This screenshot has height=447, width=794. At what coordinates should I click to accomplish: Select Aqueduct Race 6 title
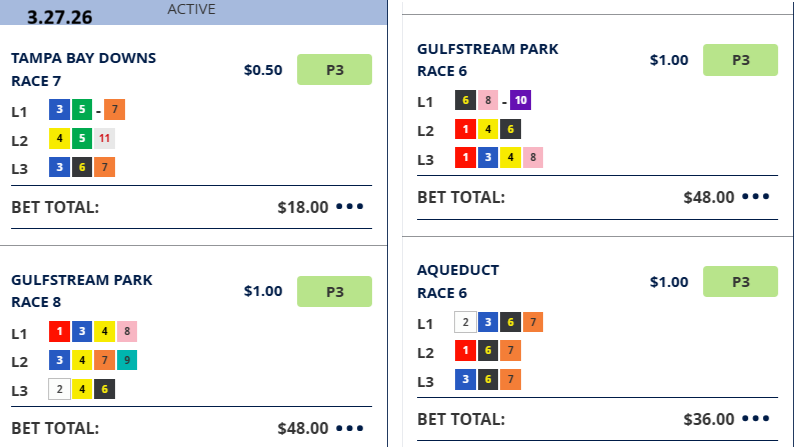pyautogui.click(x=458, y=281)
